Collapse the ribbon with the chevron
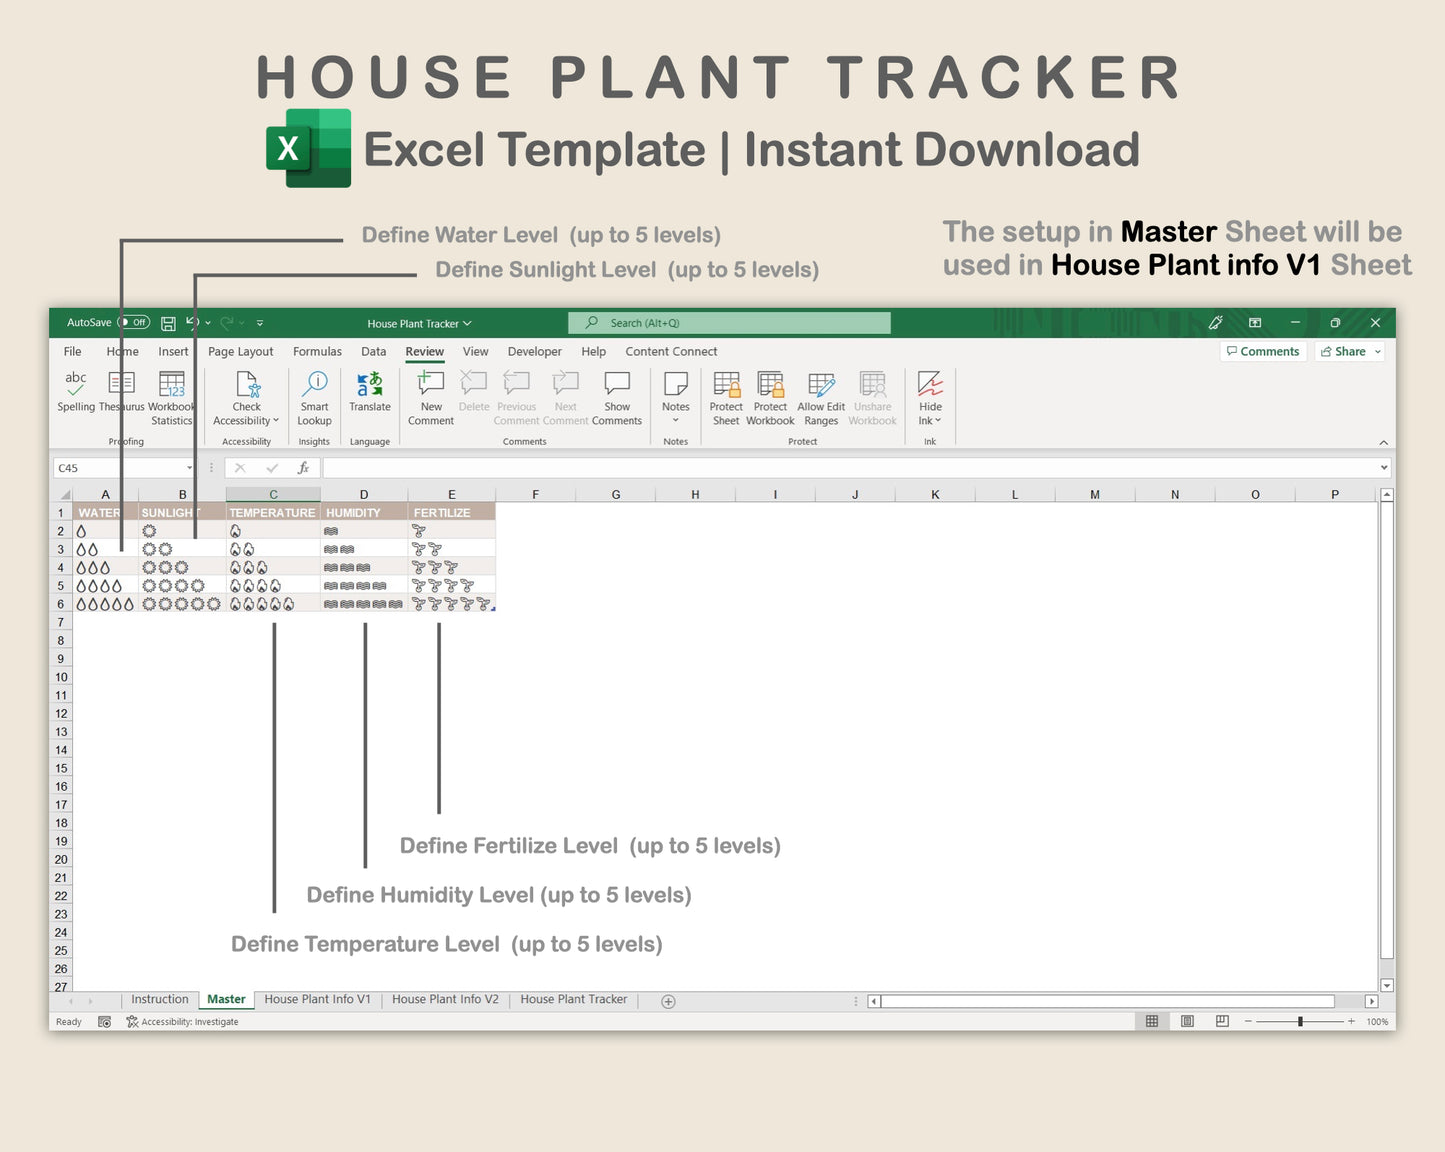The width and height of the screenshot is (1445, 1152). [x=1384, y=442]
